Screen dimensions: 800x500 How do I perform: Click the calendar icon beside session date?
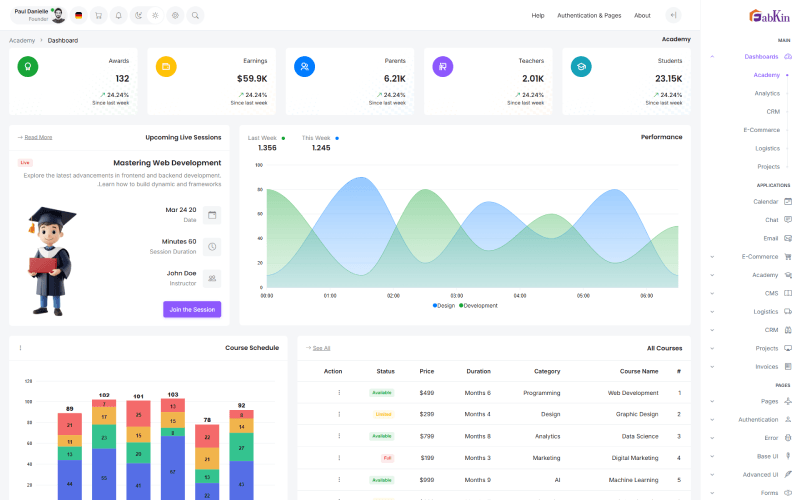pyautogui.click(x=211, y=214)
